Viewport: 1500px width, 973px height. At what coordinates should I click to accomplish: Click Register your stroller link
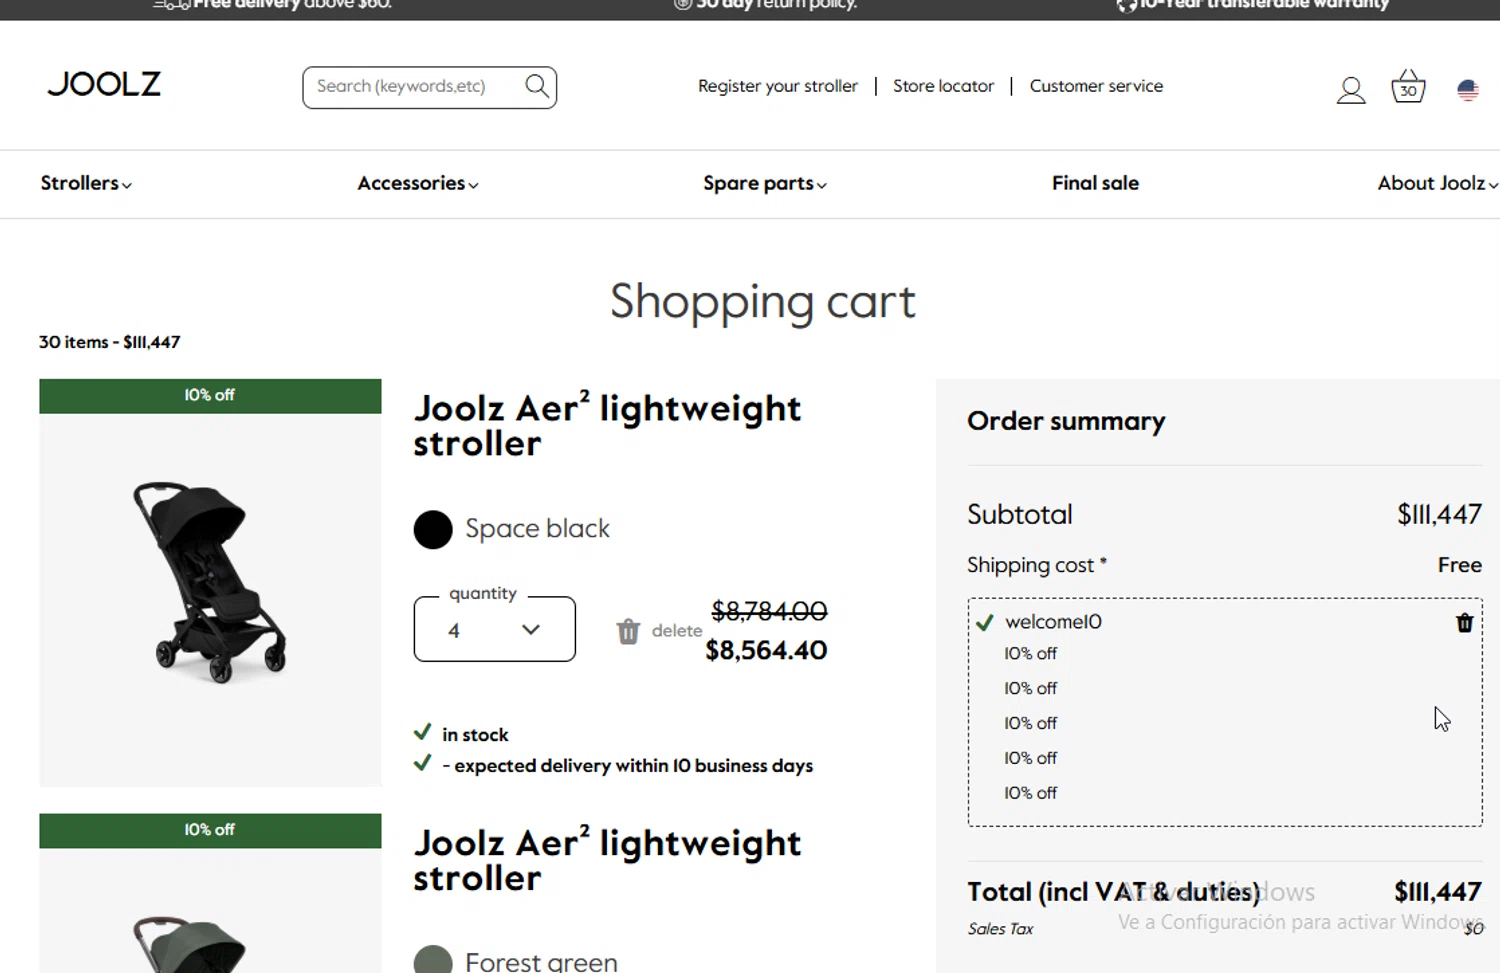click(x=778, y=86)
